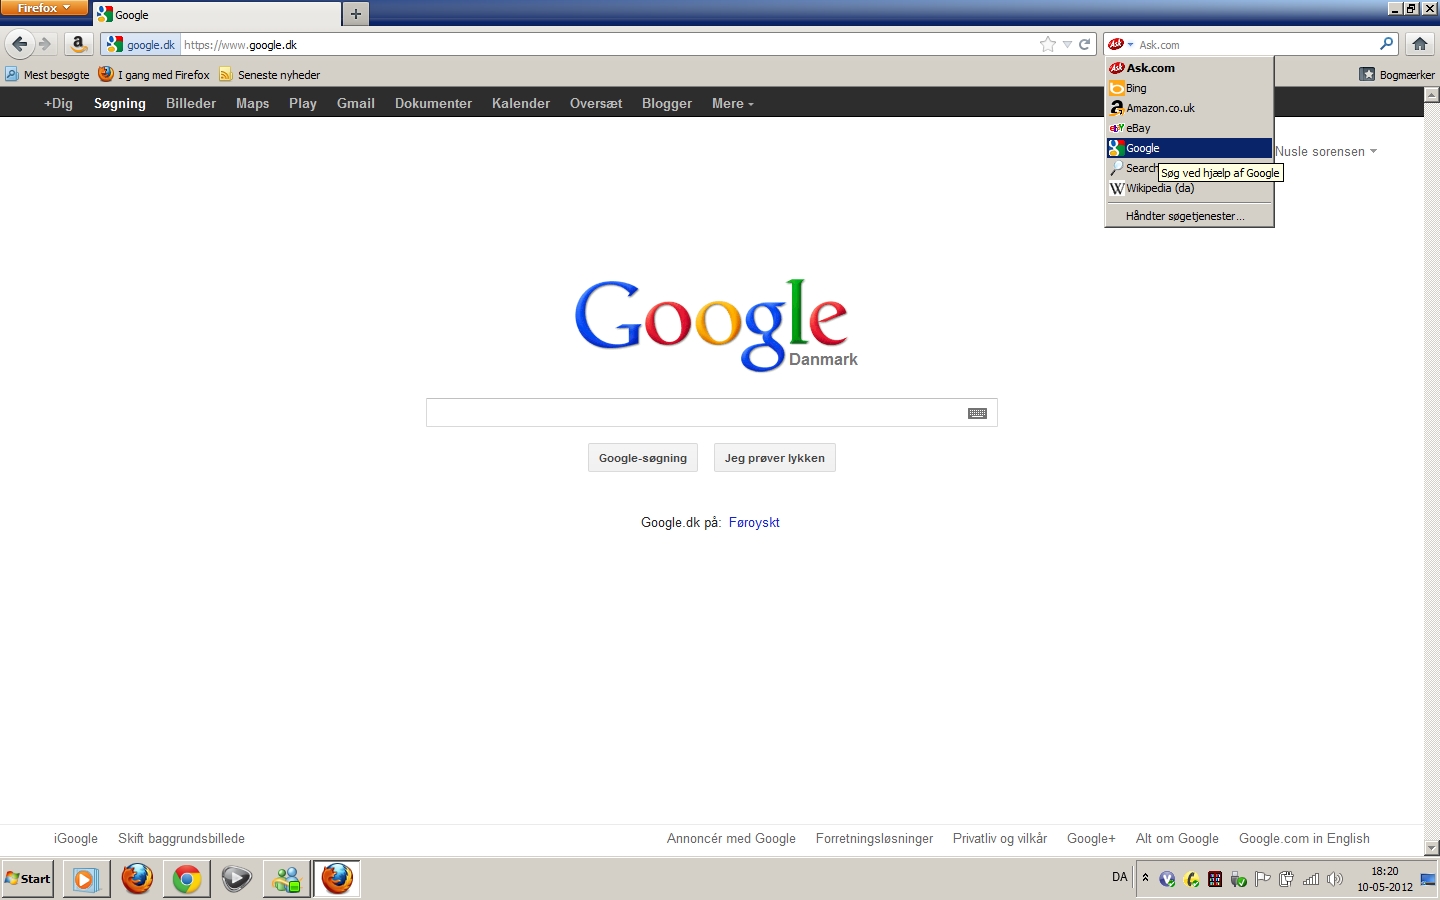Launch Google Chrome from taskbar
Image resolution: width=1440 pixels, height=900 pixels.
point(187,879)
